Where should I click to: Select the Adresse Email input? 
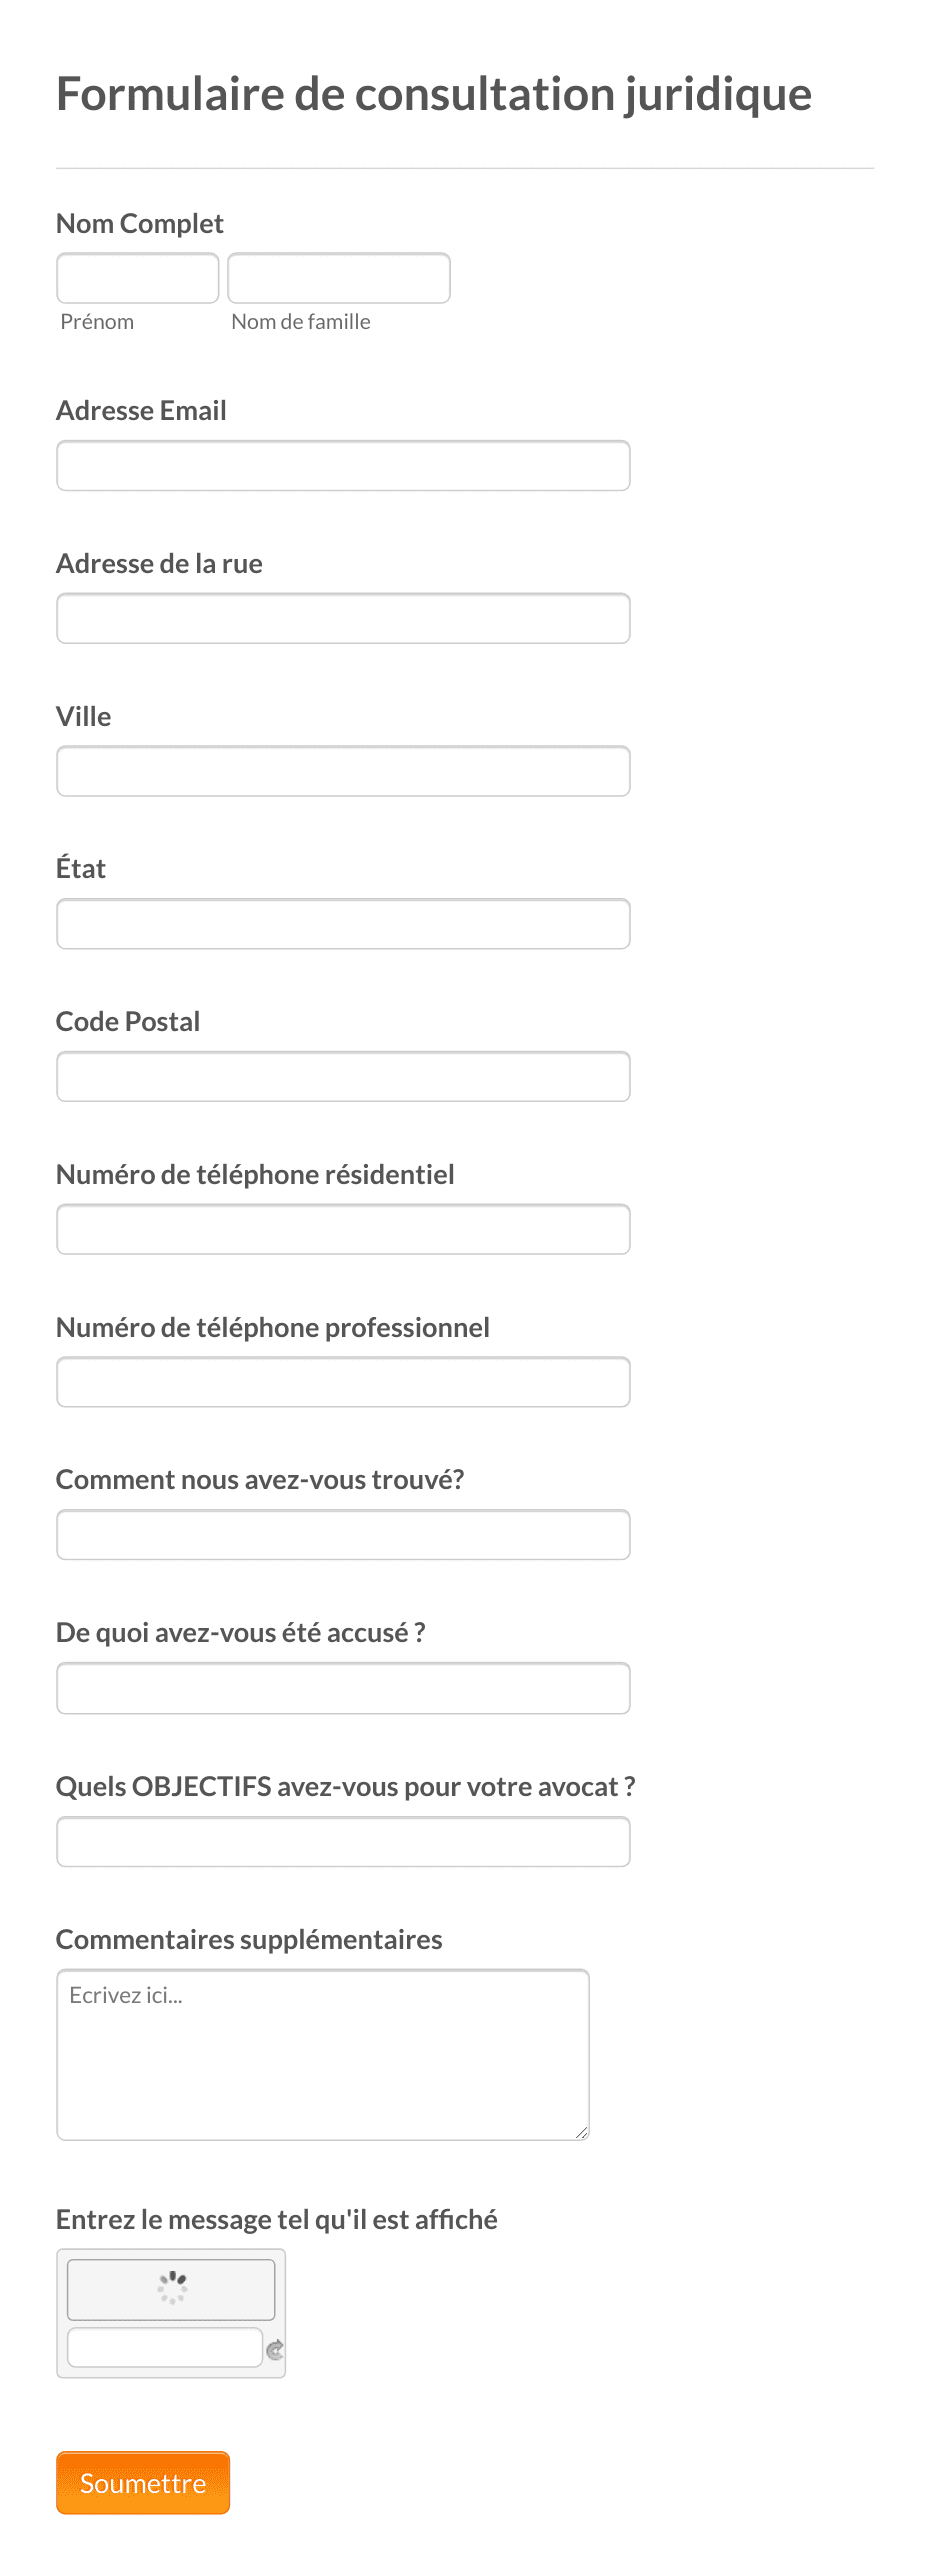(x=343, y=466)
